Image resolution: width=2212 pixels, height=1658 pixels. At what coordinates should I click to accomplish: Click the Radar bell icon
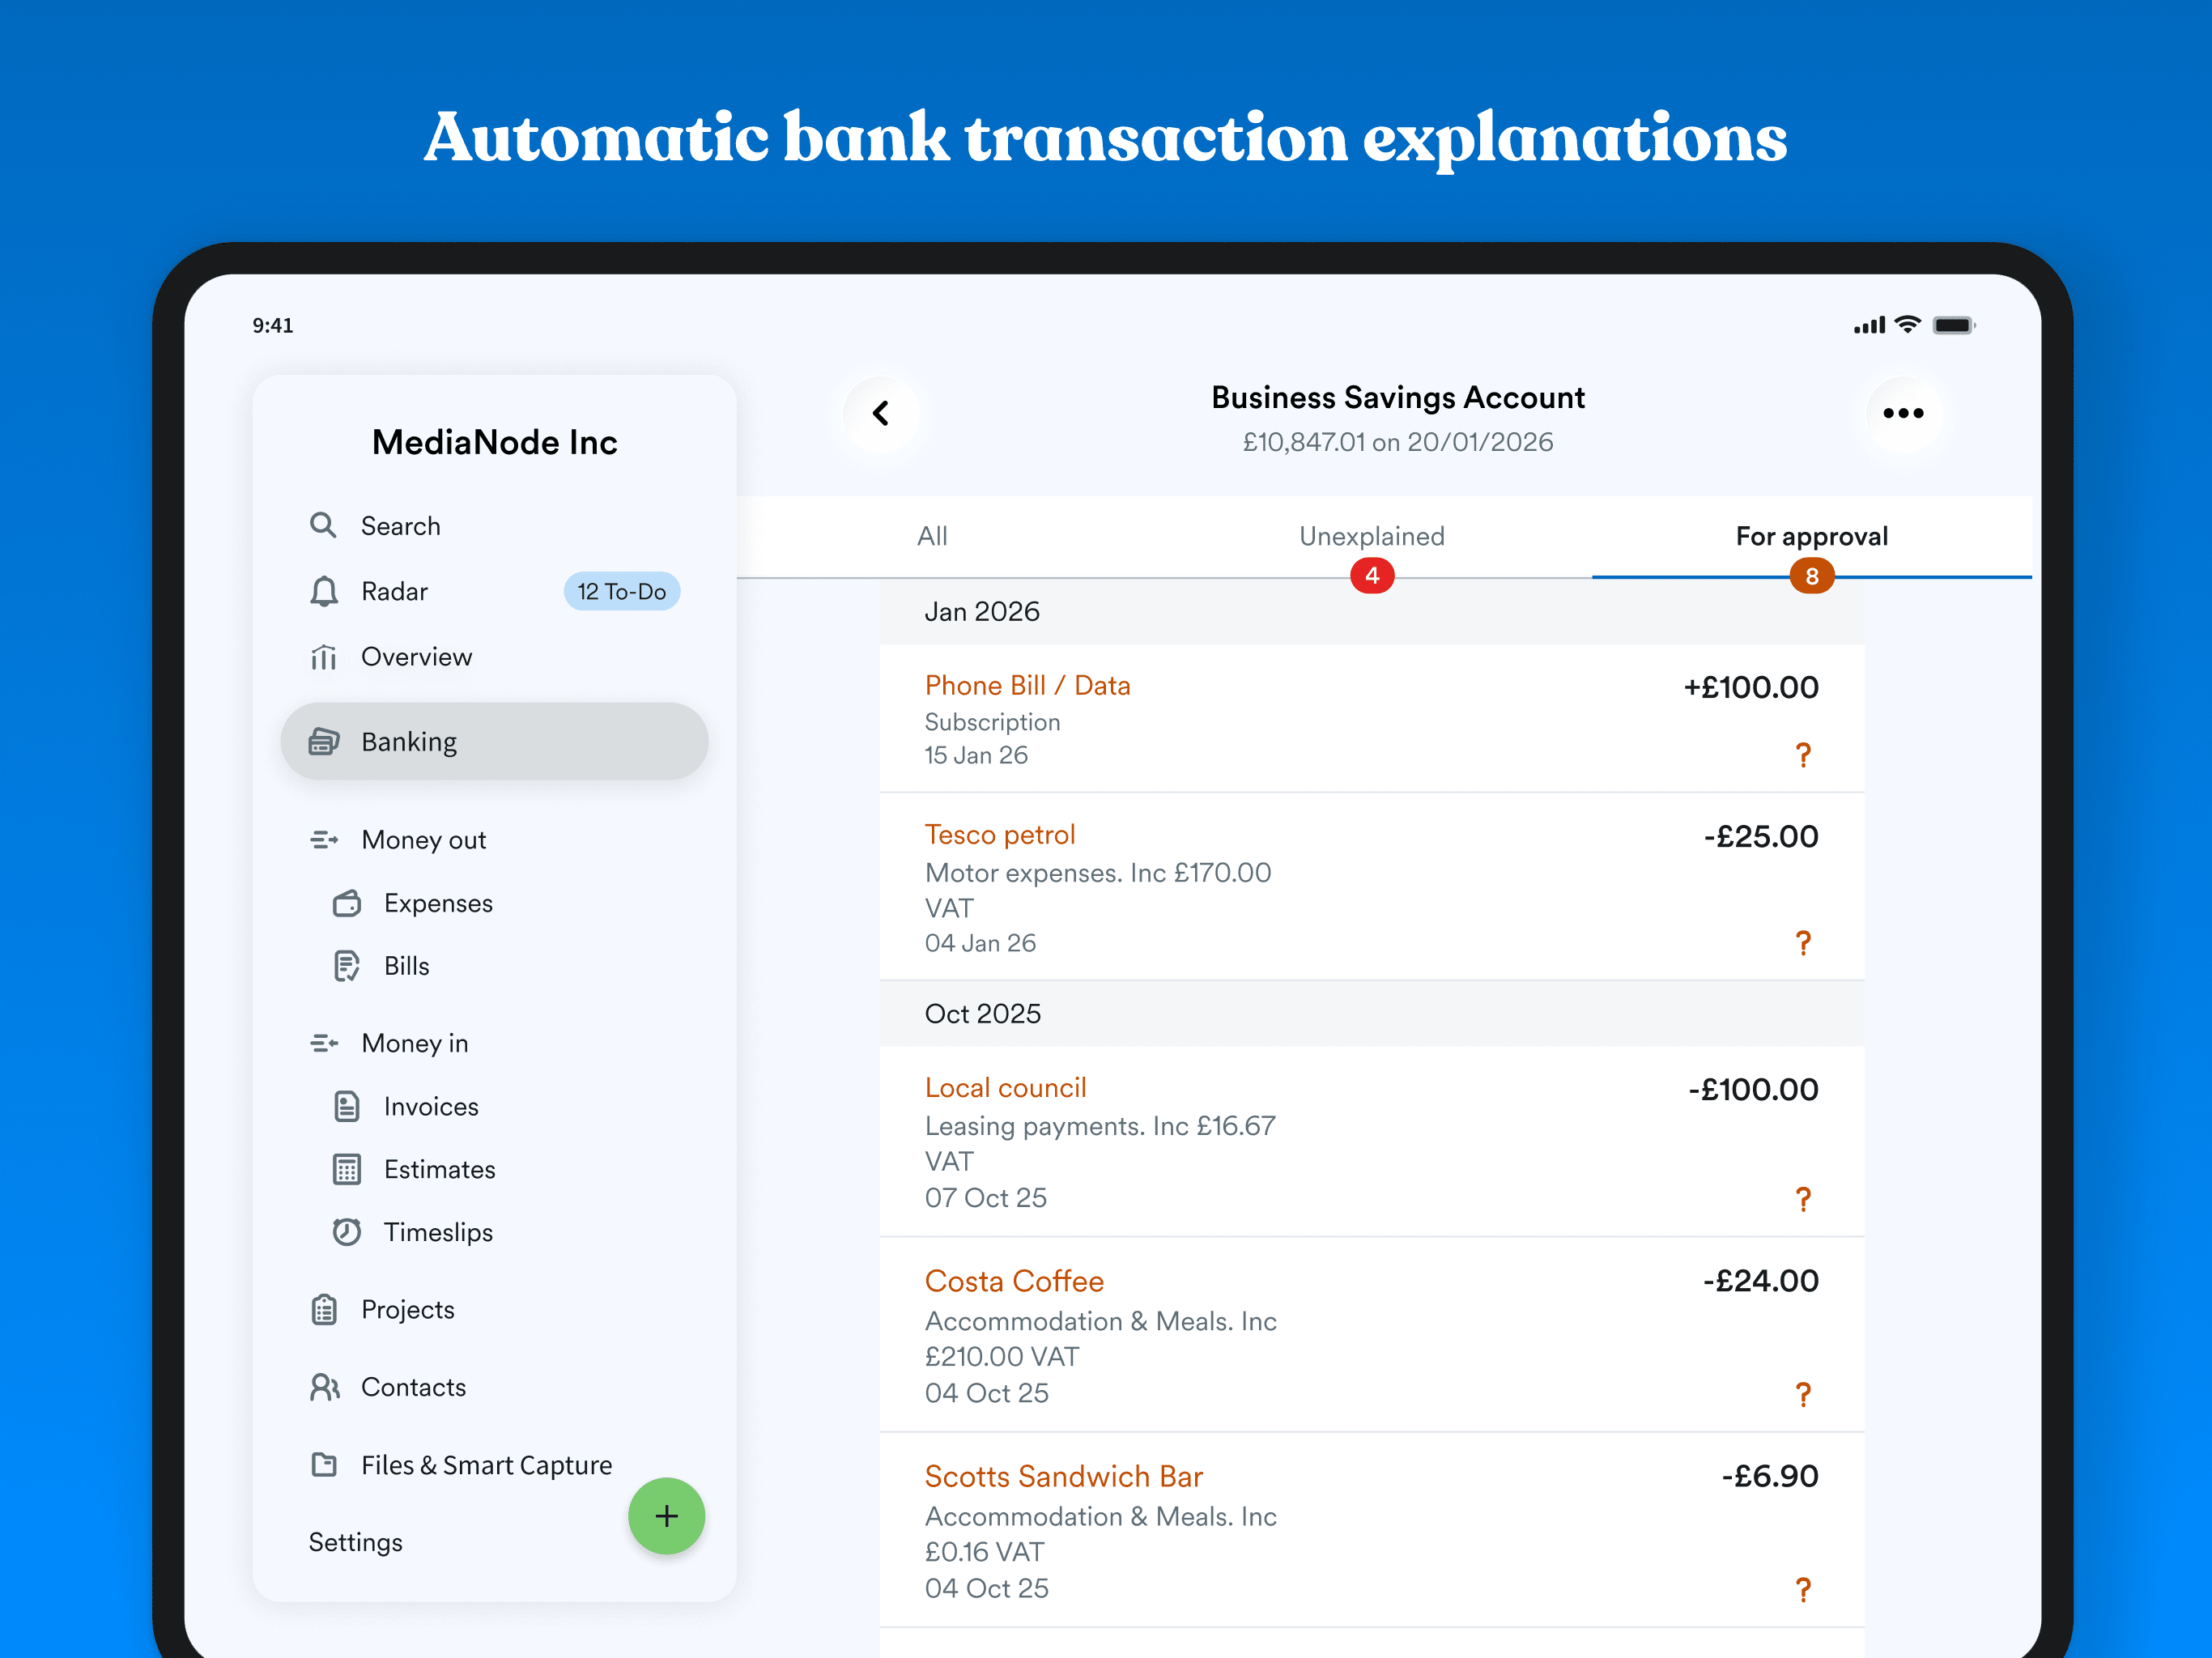click(323, 591)
